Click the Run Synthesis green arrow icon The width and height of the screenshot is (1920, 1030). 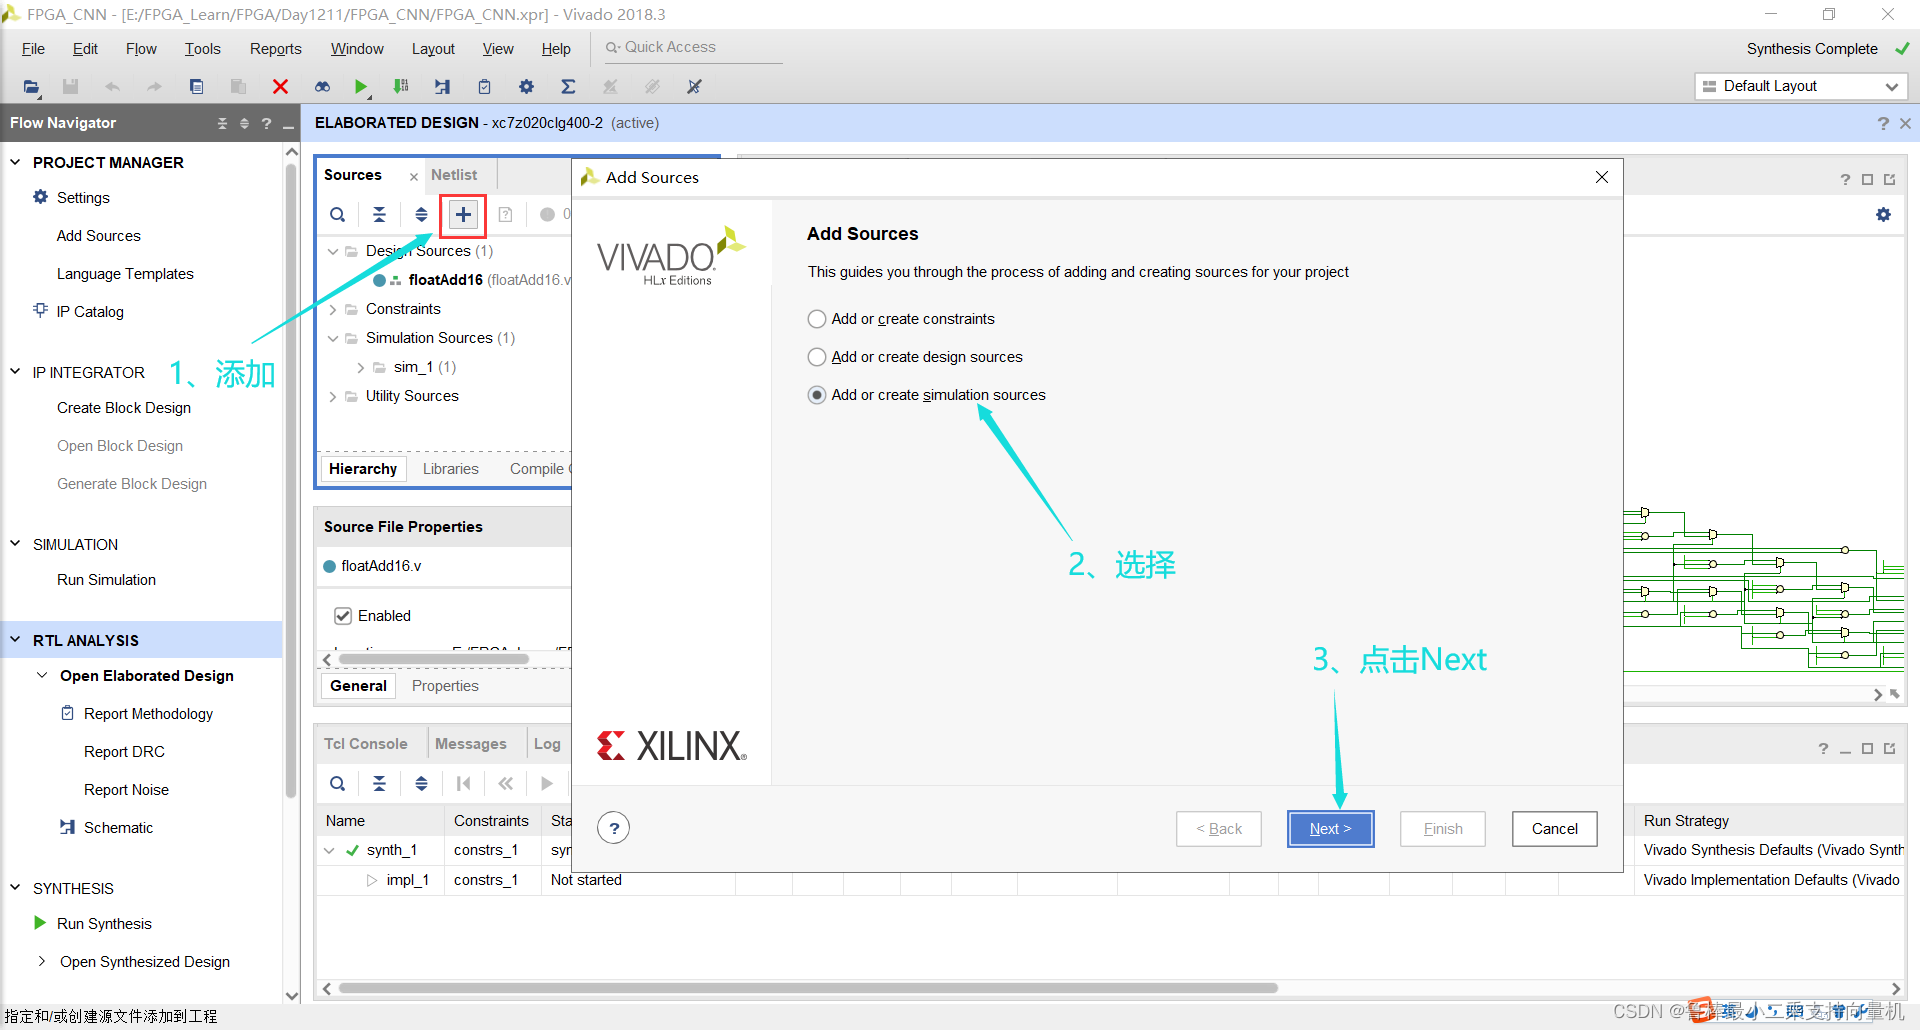[x=40, y=923]
